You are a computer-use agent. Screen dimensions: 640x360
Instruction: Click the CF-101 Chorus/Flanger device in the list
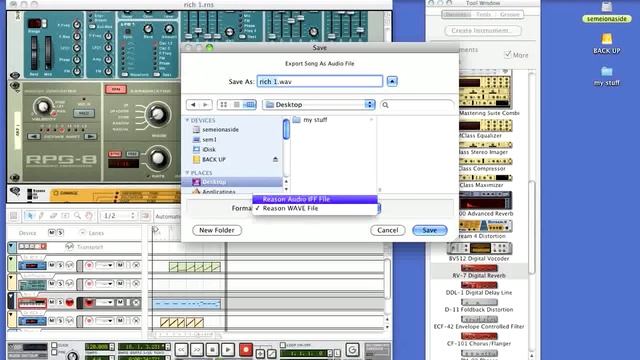pyautogui.click(x=479, y=340)
